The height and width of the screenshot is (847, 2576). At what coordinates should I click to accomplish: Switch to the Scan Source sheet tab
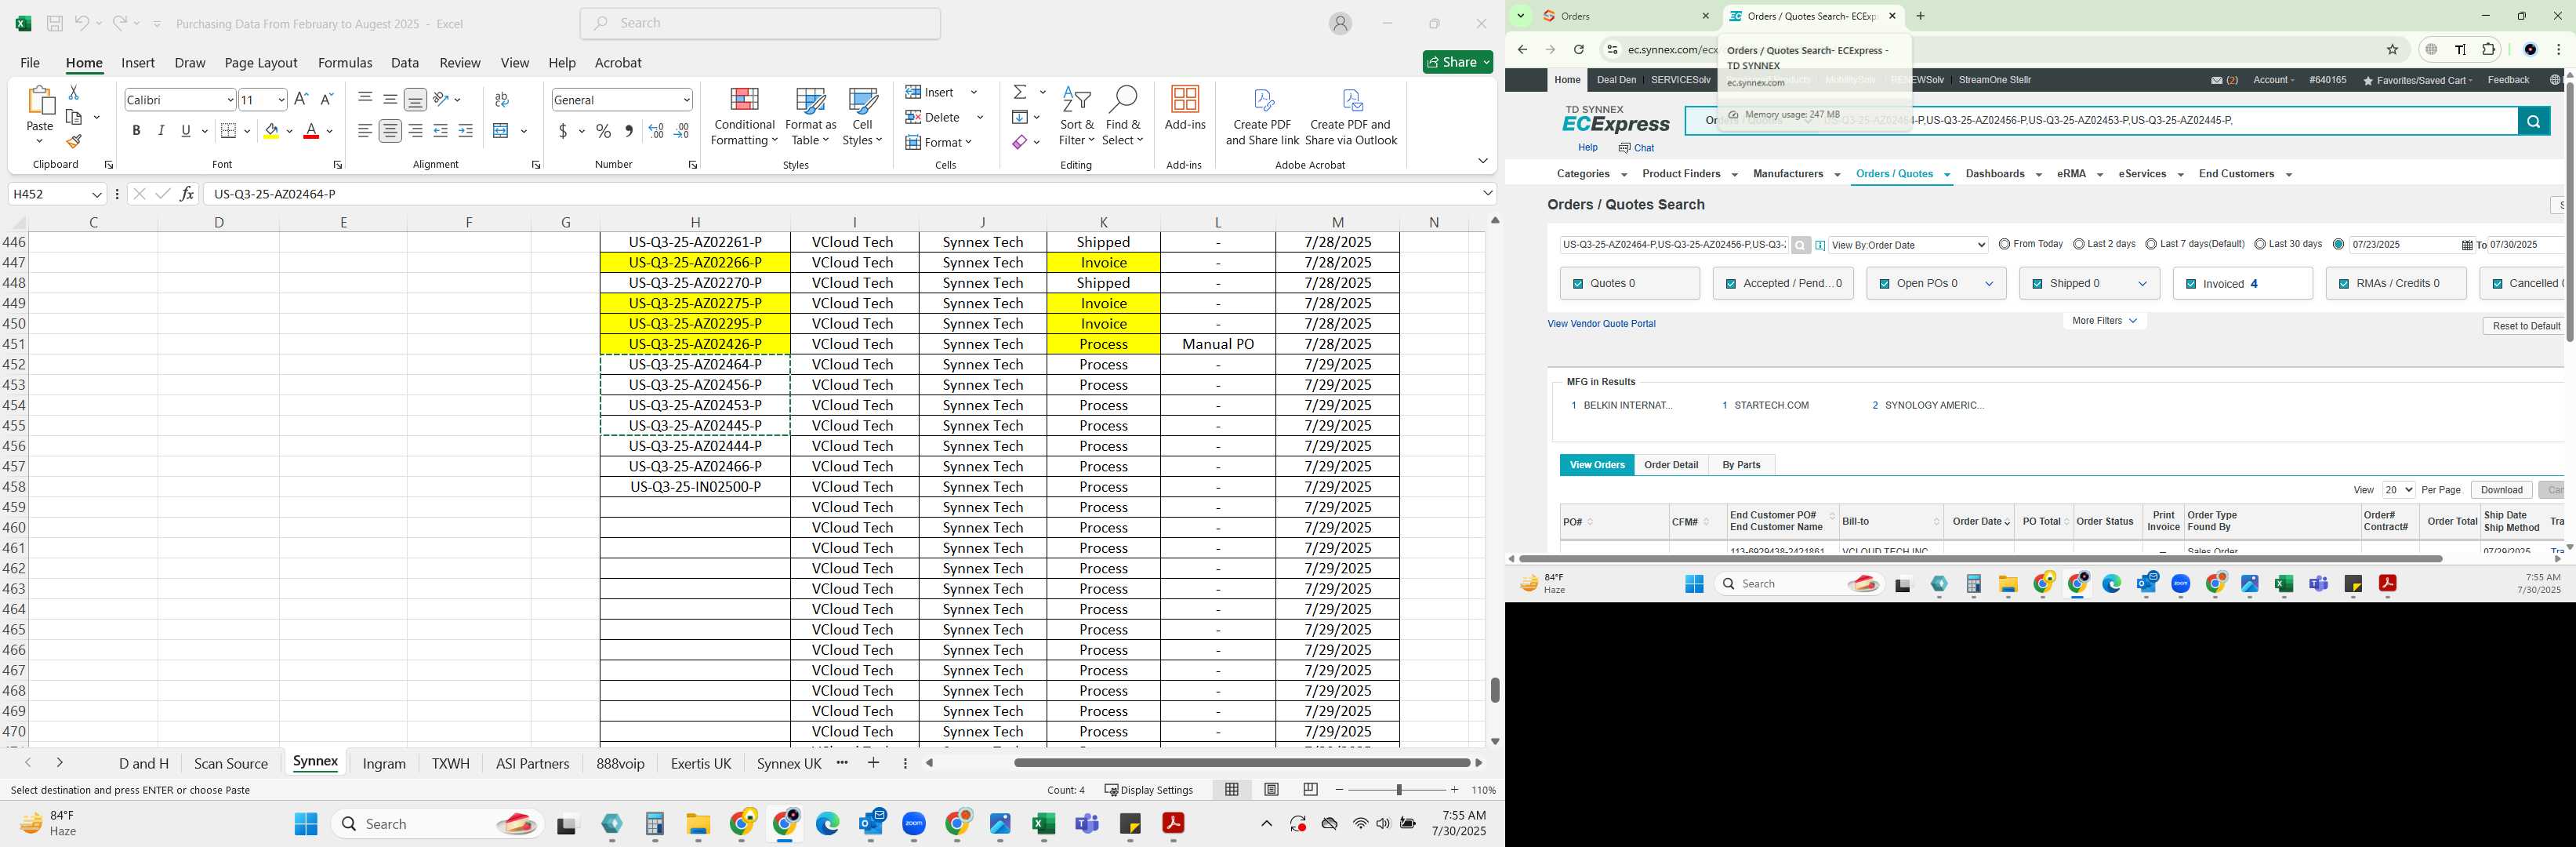(x=231, y=763)
